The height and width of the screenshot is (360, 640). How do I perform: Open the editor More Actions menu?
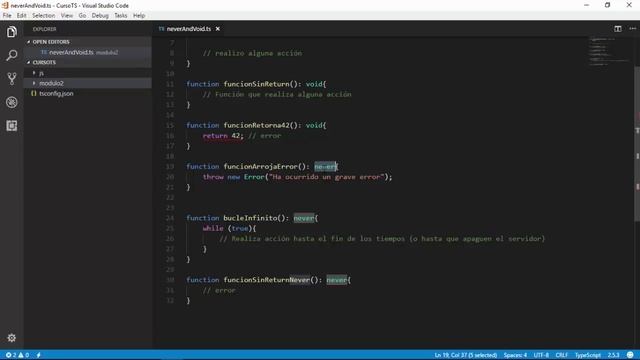pos(633,29)
